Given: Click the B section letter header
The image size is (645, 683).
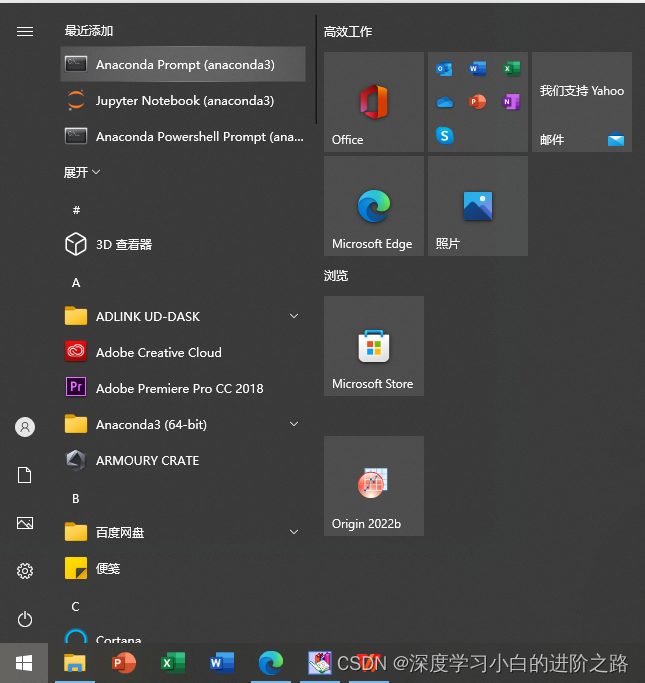Looking at the screenshot, I should pos(76,499).
